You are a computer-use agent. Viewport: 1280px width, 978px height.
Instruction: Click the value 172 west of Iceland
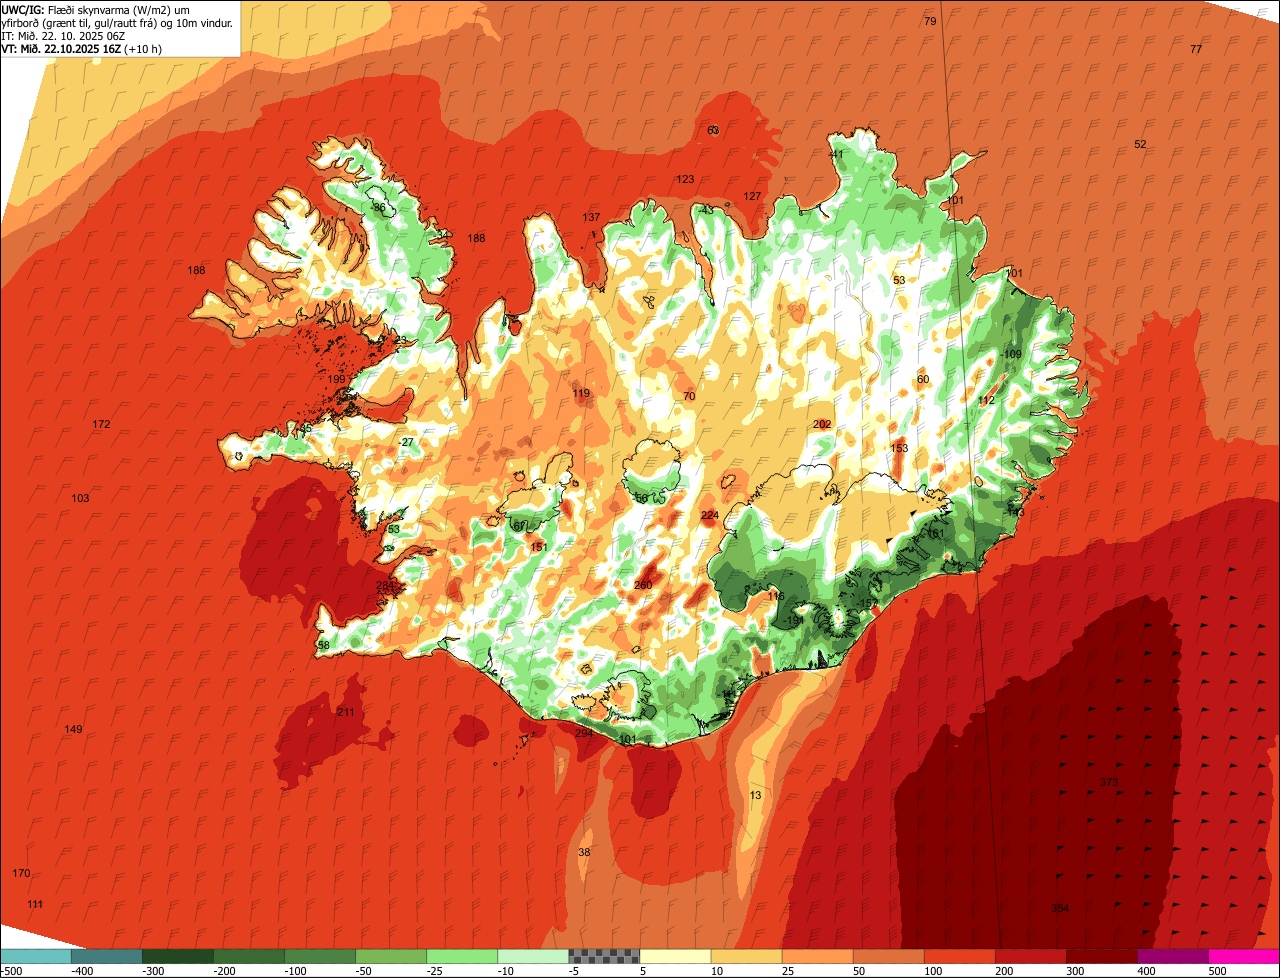click(x=101, y=424)
